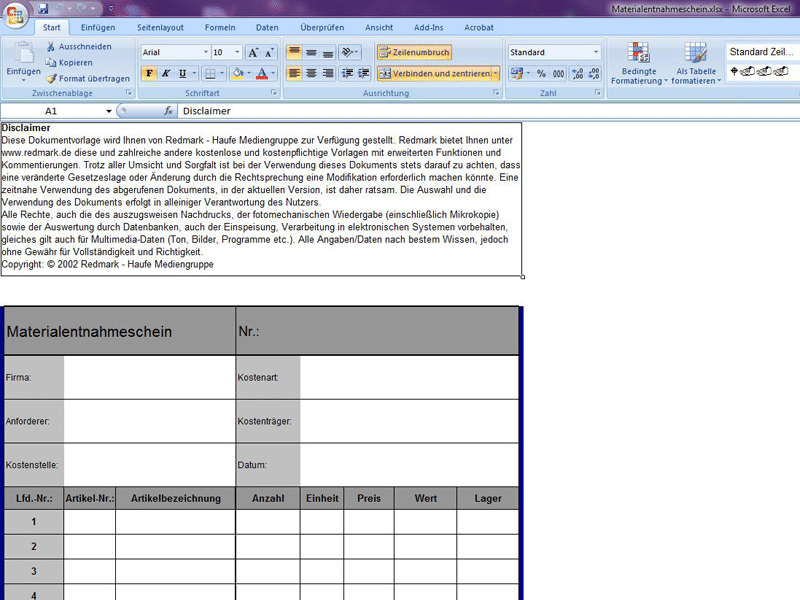The image size is (800, 600).
Task: Open the Daten tab
Action: click(267, 28)
